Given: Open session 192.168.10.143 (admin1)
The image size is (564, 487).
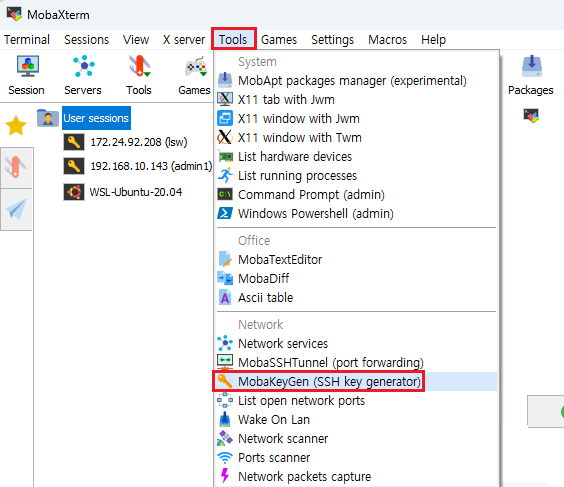Looking at the screenshot, I should 151,166.
